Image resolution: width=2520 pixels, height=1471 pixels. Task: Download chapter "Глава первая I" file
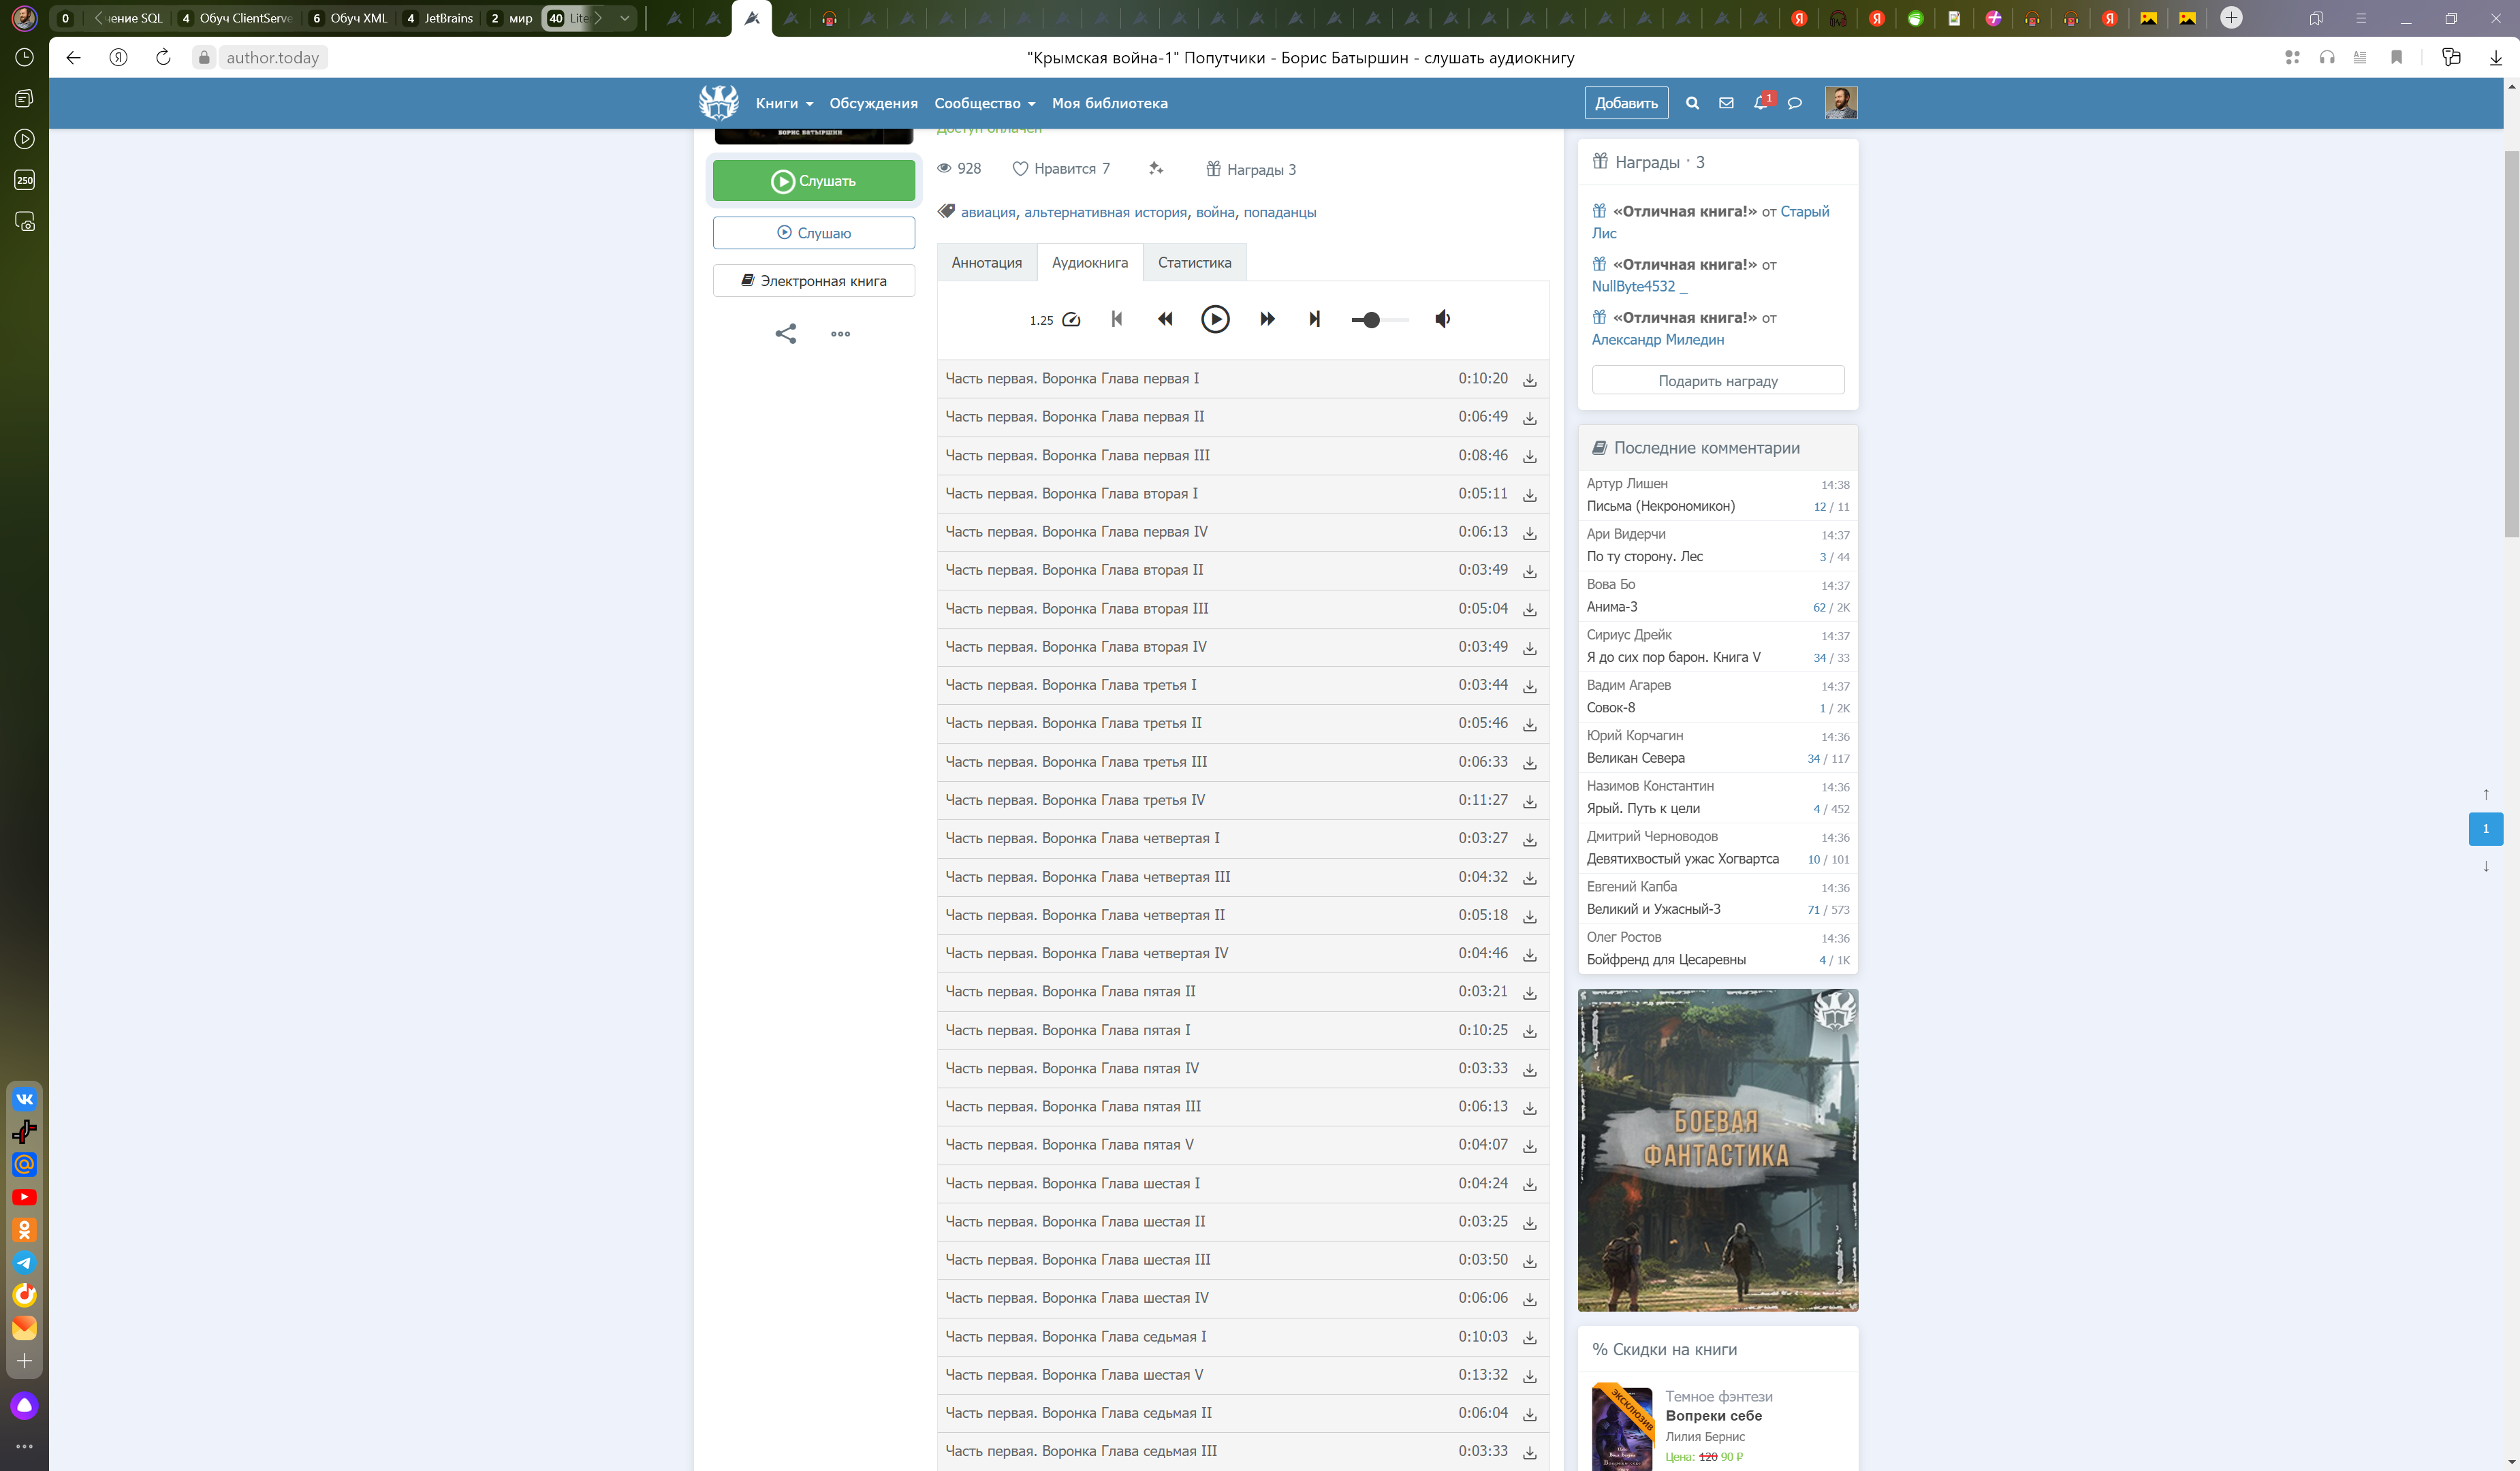(1529, 380)
